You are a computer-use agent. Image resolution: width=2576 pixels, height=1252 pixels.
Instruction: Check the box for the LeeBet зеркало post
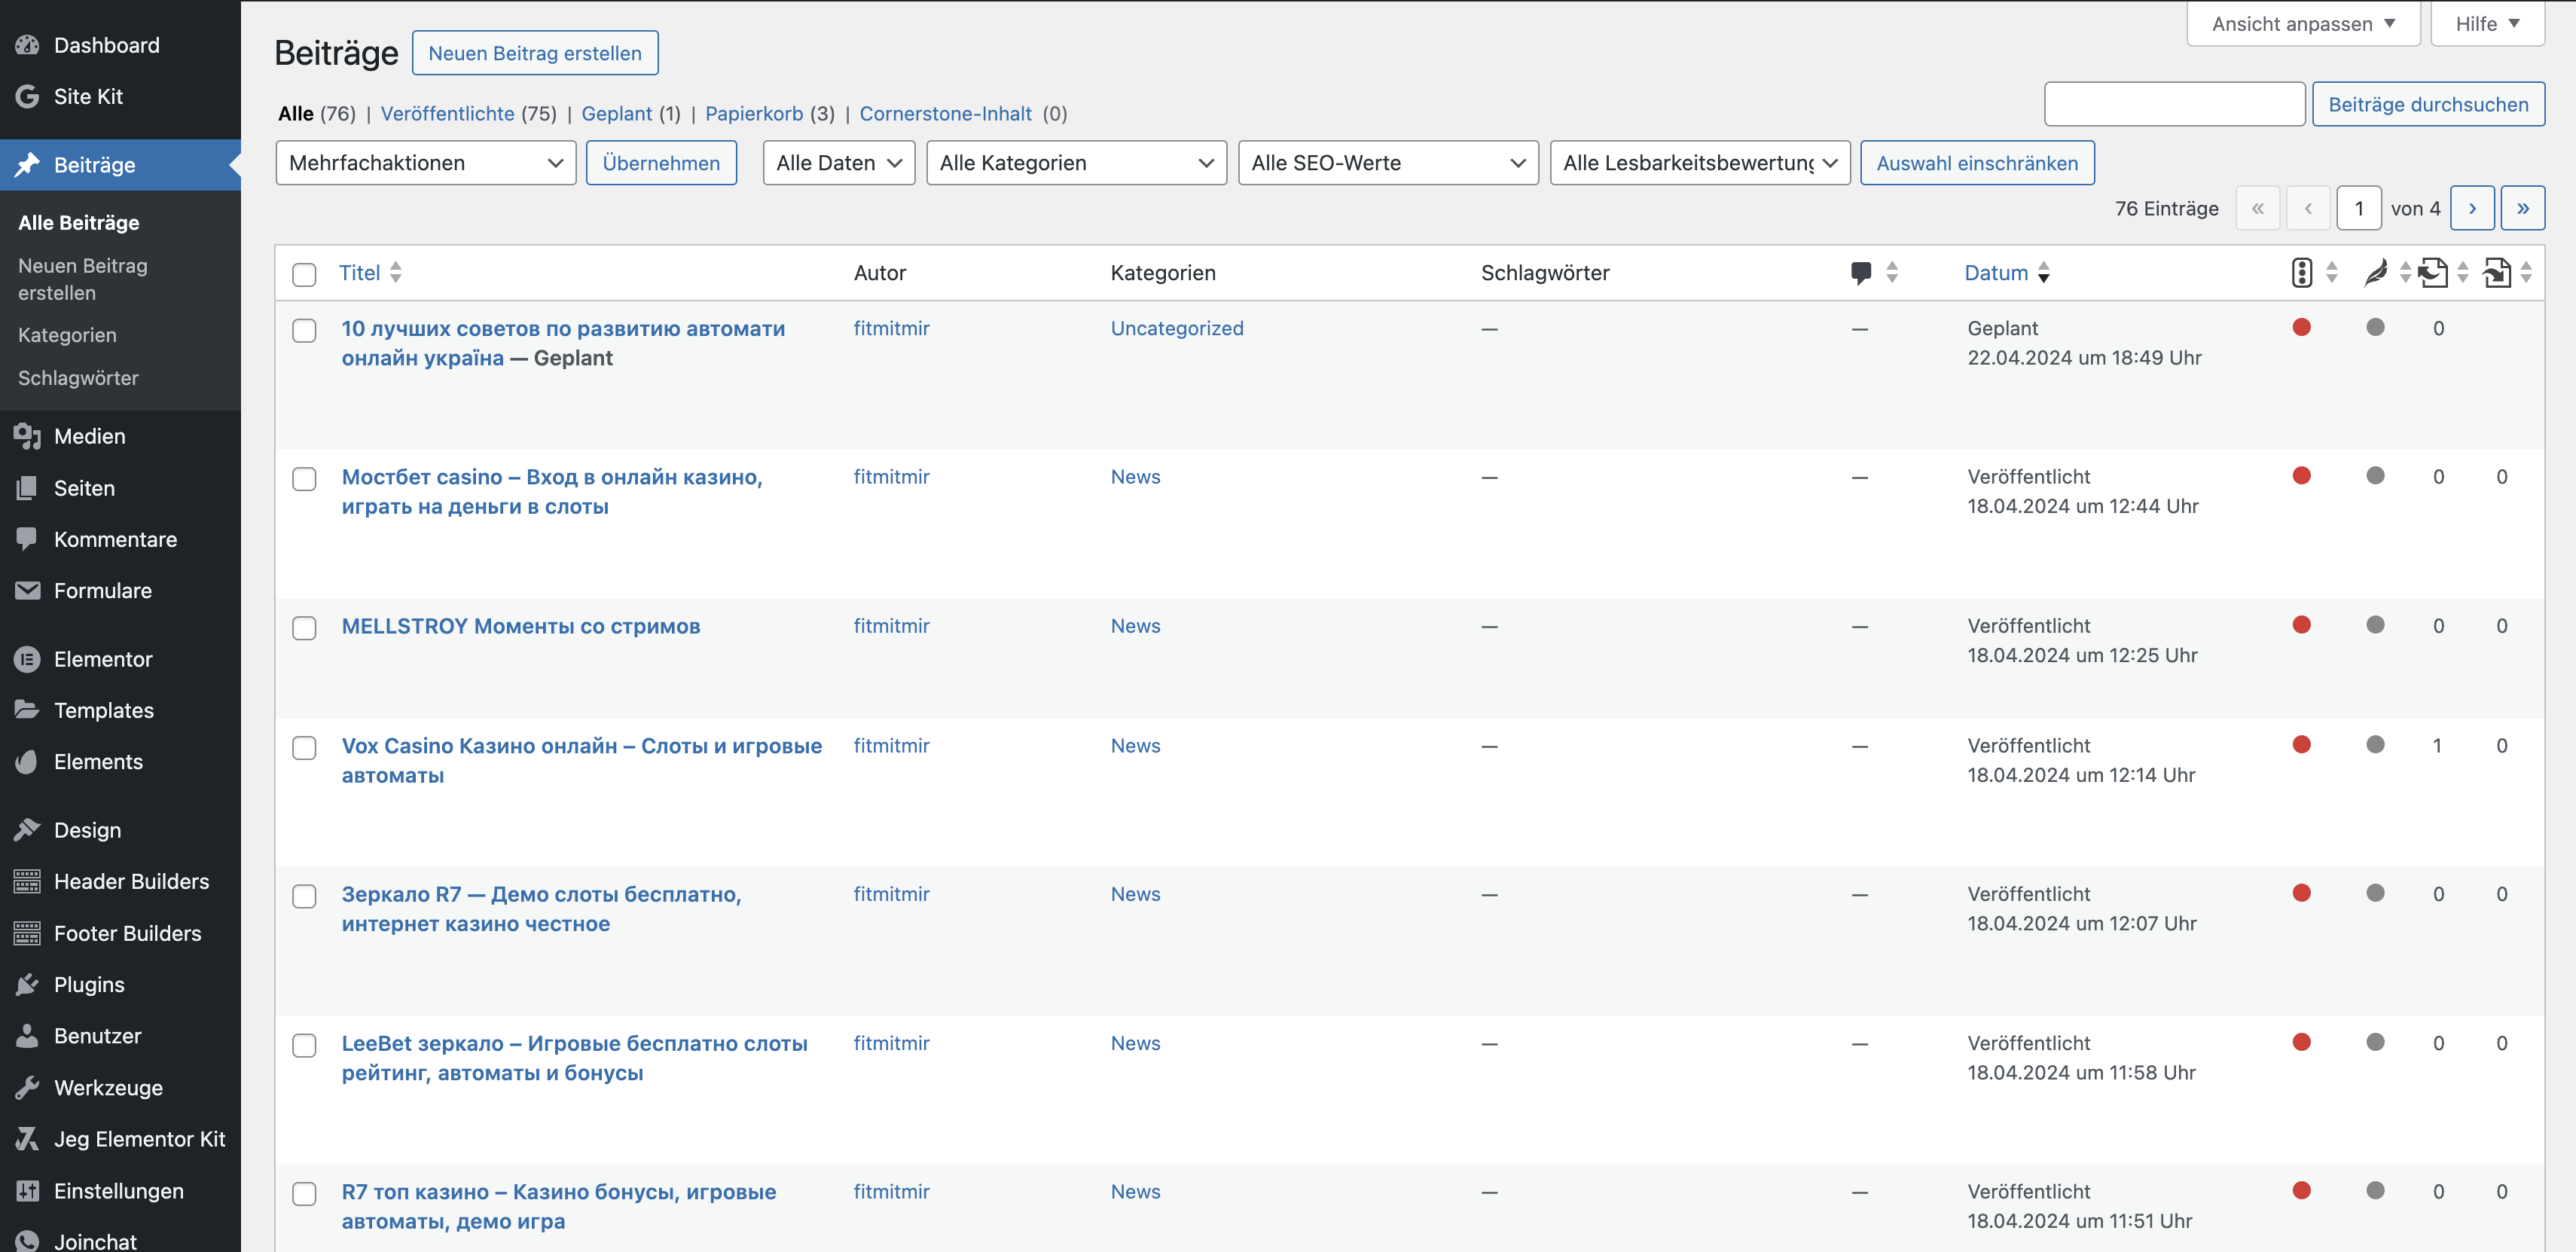tap(304, 1045)
